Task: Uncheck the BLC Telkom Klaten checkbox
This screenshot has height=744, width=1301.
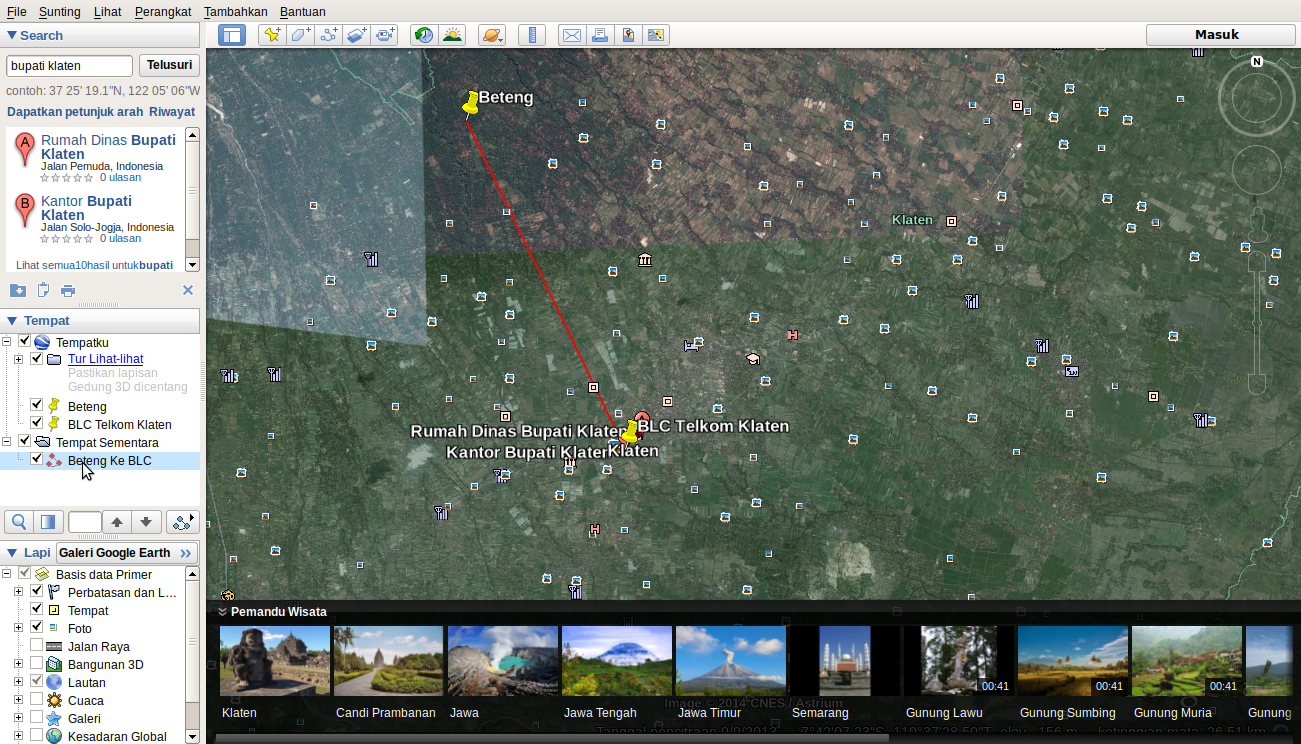Action: click(x=37, y=423)
